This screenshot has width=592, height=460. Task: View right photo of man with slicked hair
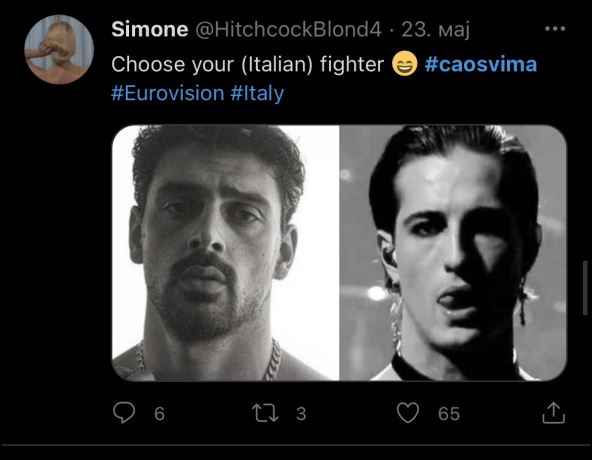[453, 253]
